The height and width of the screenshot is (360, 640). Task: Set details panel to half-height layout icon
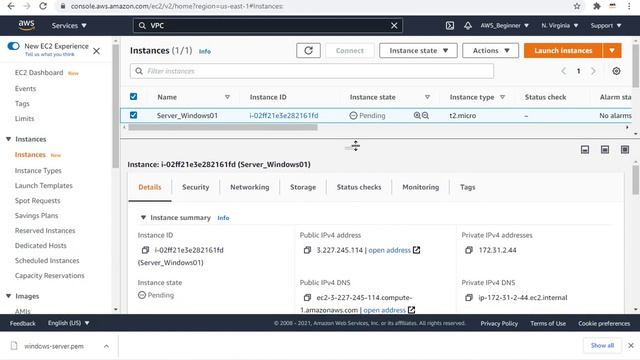605,150
